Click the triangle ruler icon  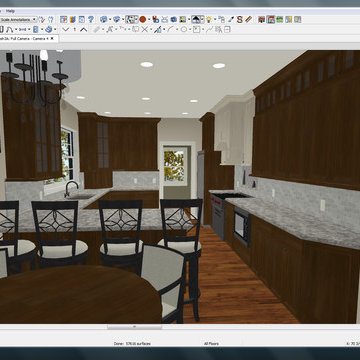(x=158, y=29)
